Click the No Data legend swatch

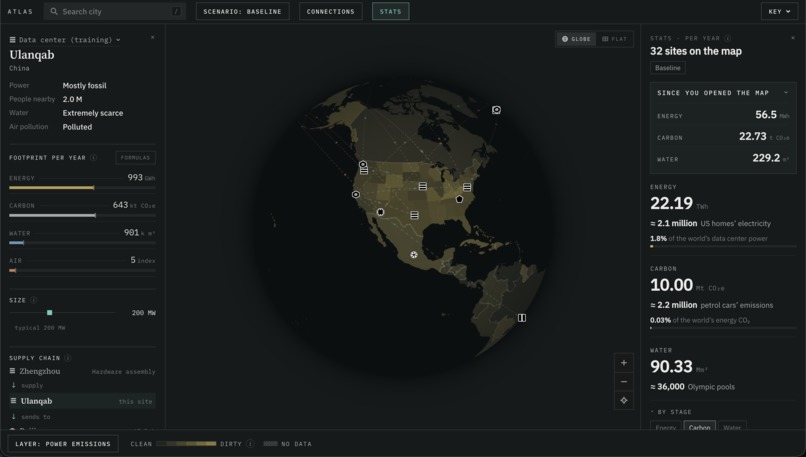tap(270, 444)
